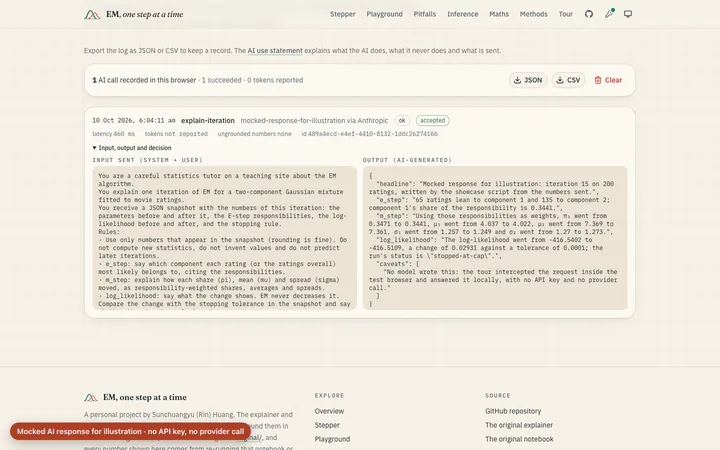Viewport: 720px width, 450px height.
Task: Click 'mocked-response-for-illustration via Anthropic' text
Action: point(314,120)
